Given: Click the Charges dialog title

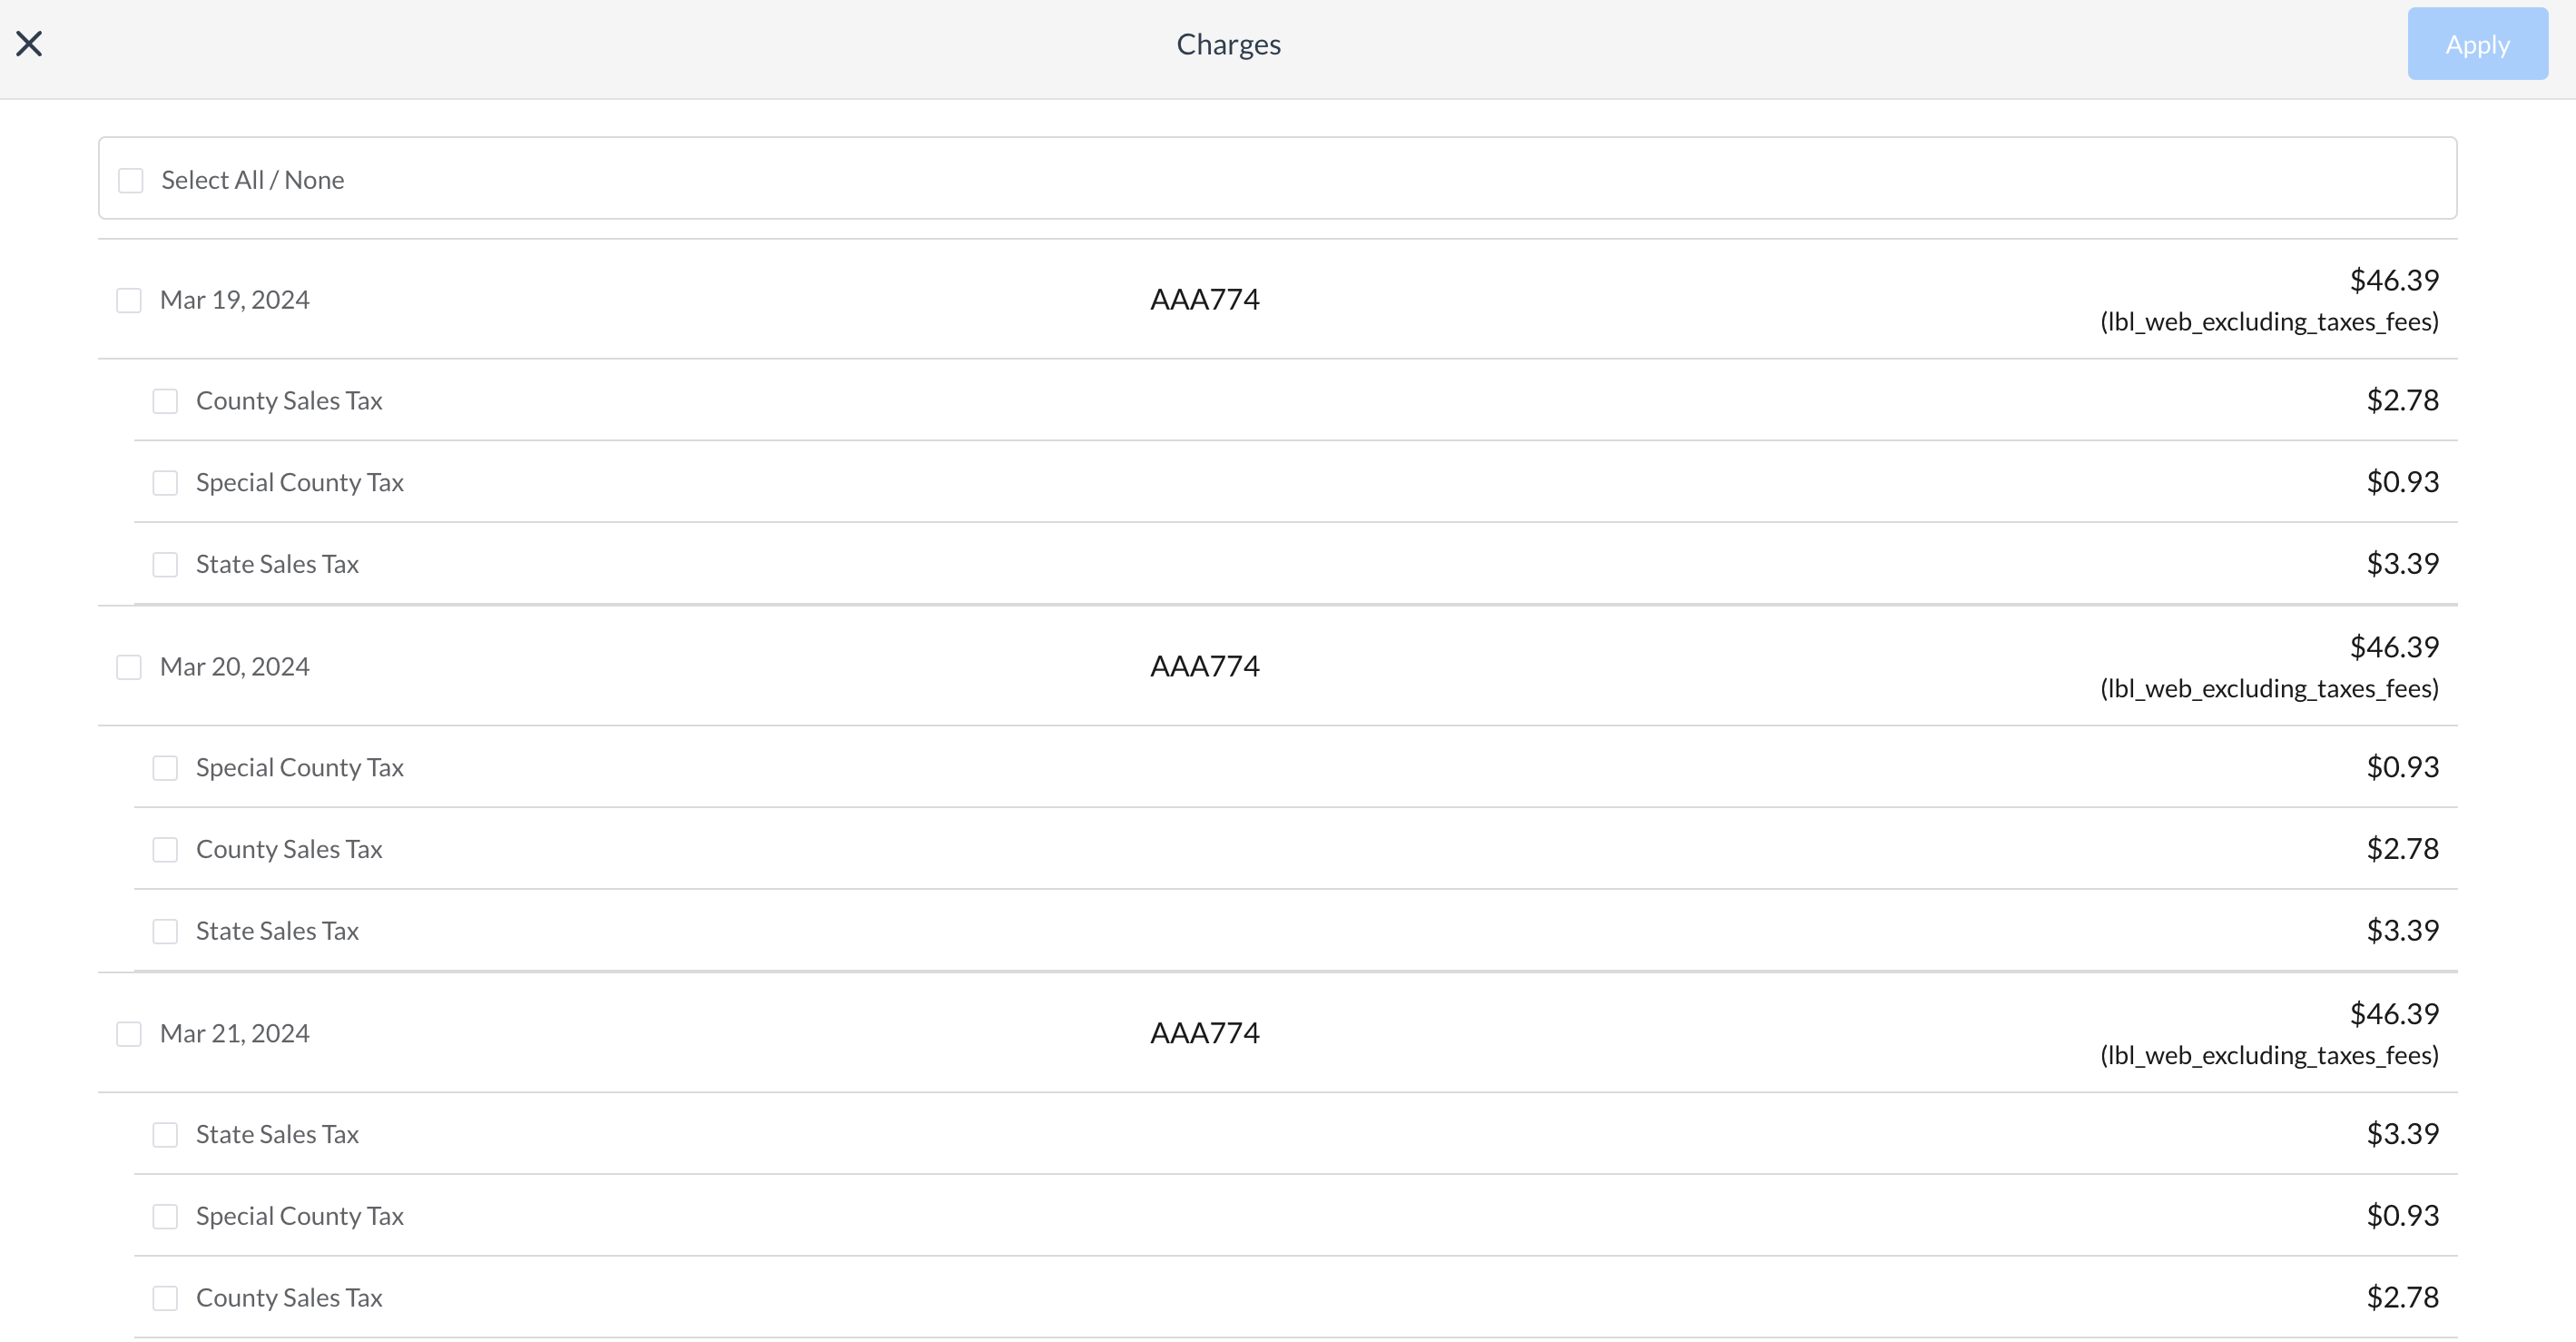Looking at the screenshot, I should pos(1228,43).
